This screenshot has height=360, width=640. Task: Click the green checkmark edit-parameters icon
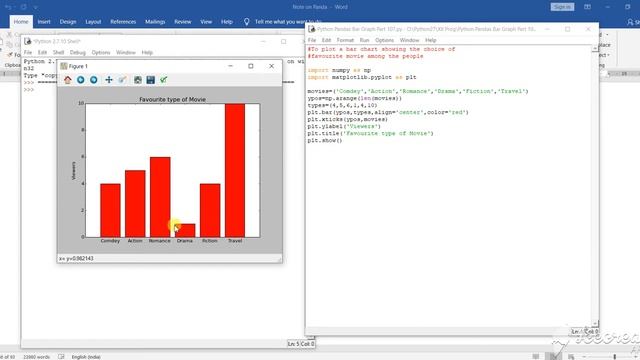click(x=164, y=80)
